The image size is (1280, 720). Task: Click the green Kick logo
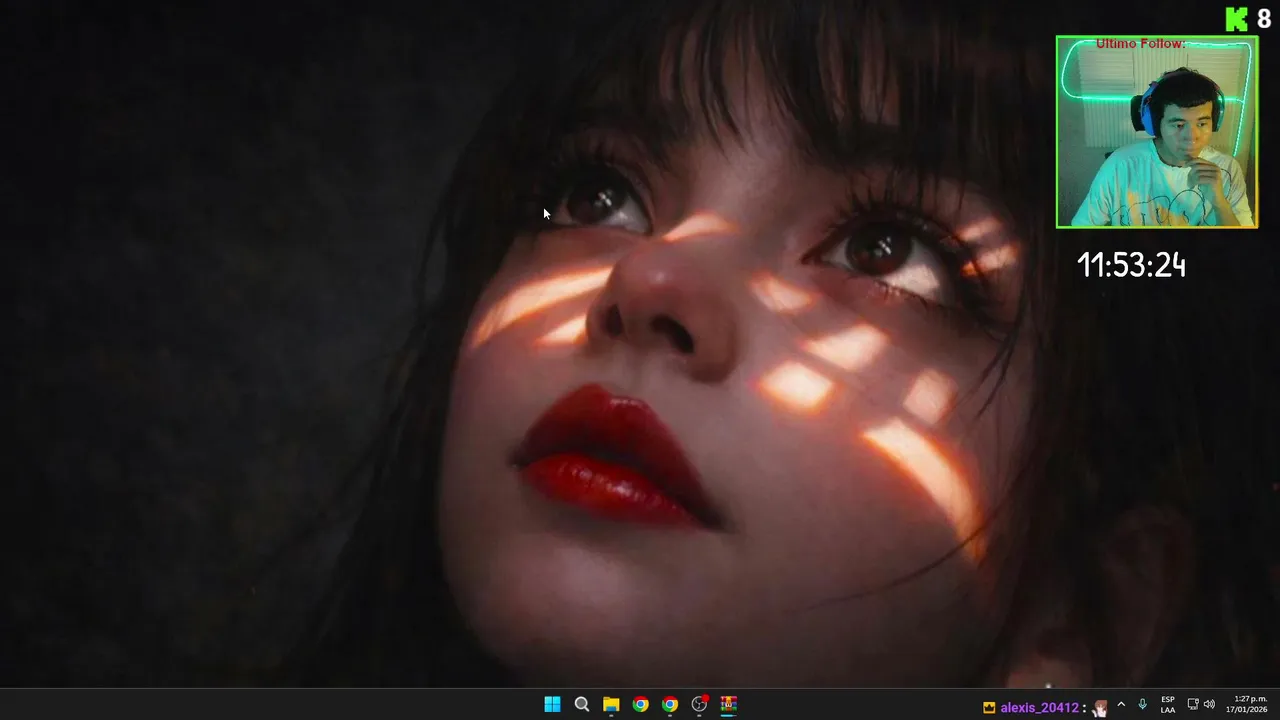pyautogui.click(x=1237, y=19)
